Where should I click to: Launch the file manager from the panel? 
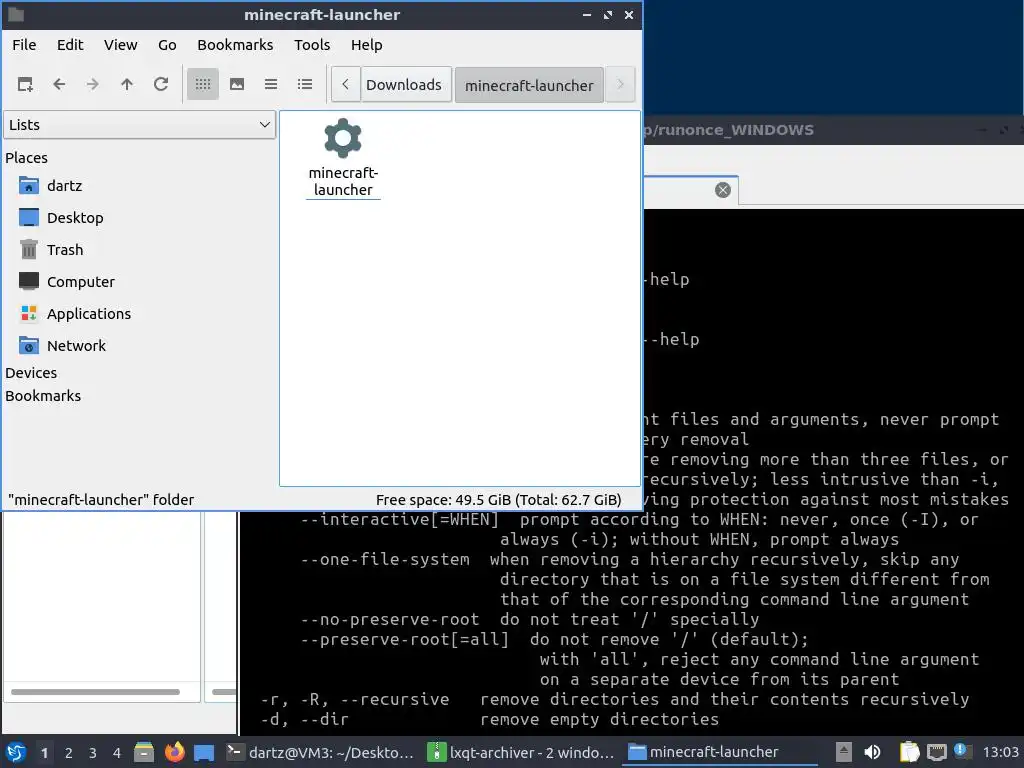click(144, 752)
